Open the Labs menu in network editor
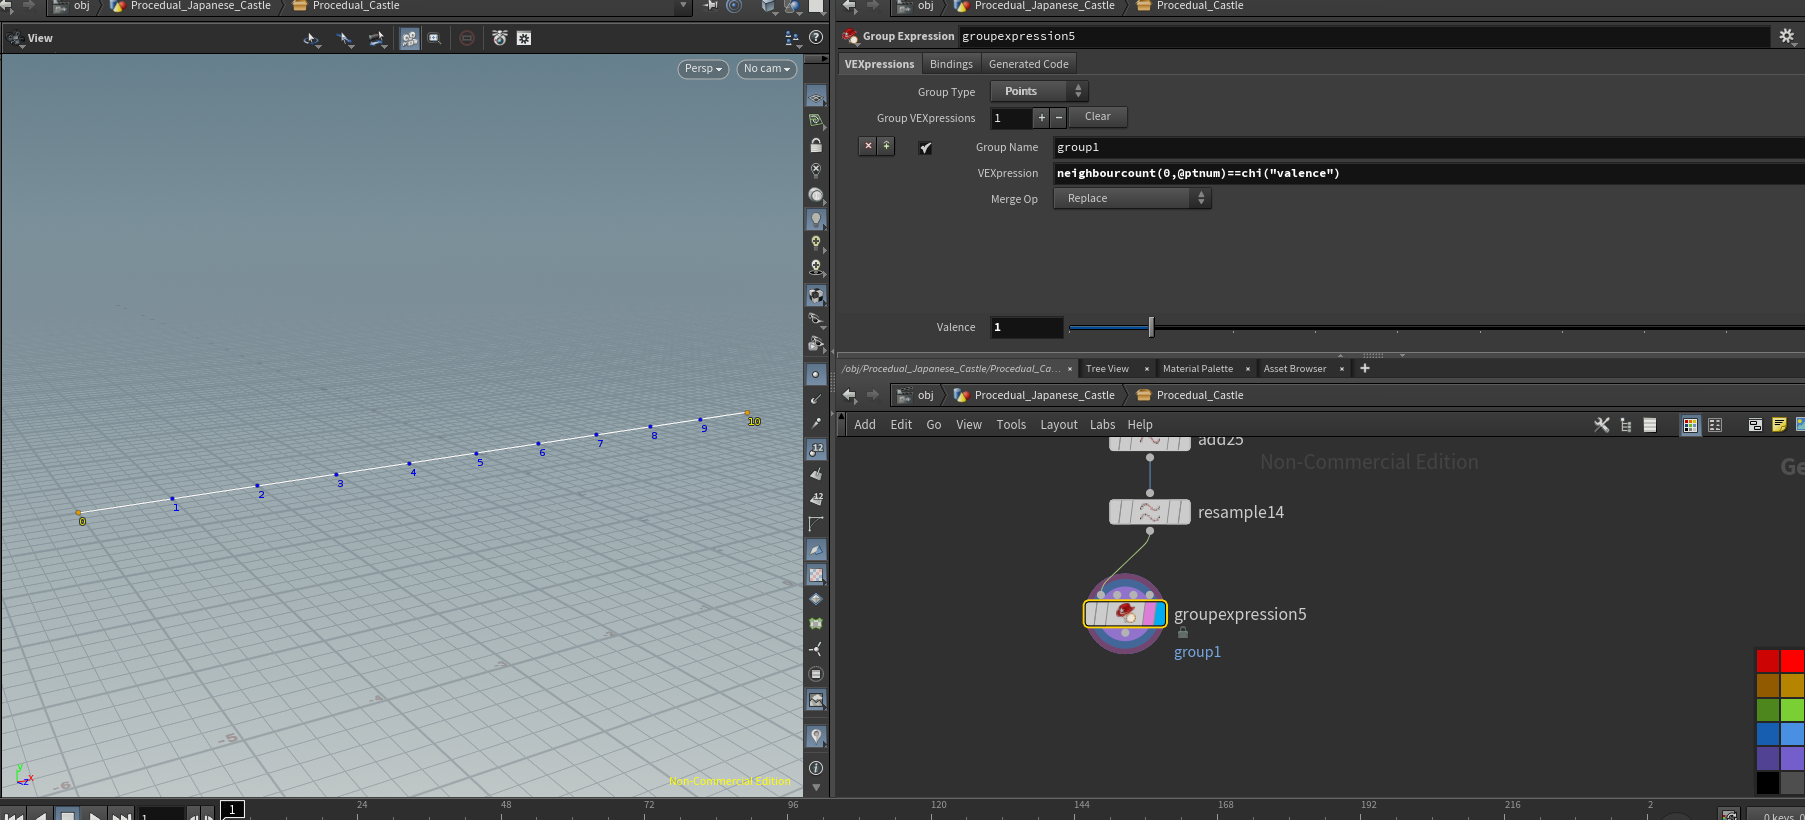Screen dimensions: 1805x820 tap(1102, 425)
